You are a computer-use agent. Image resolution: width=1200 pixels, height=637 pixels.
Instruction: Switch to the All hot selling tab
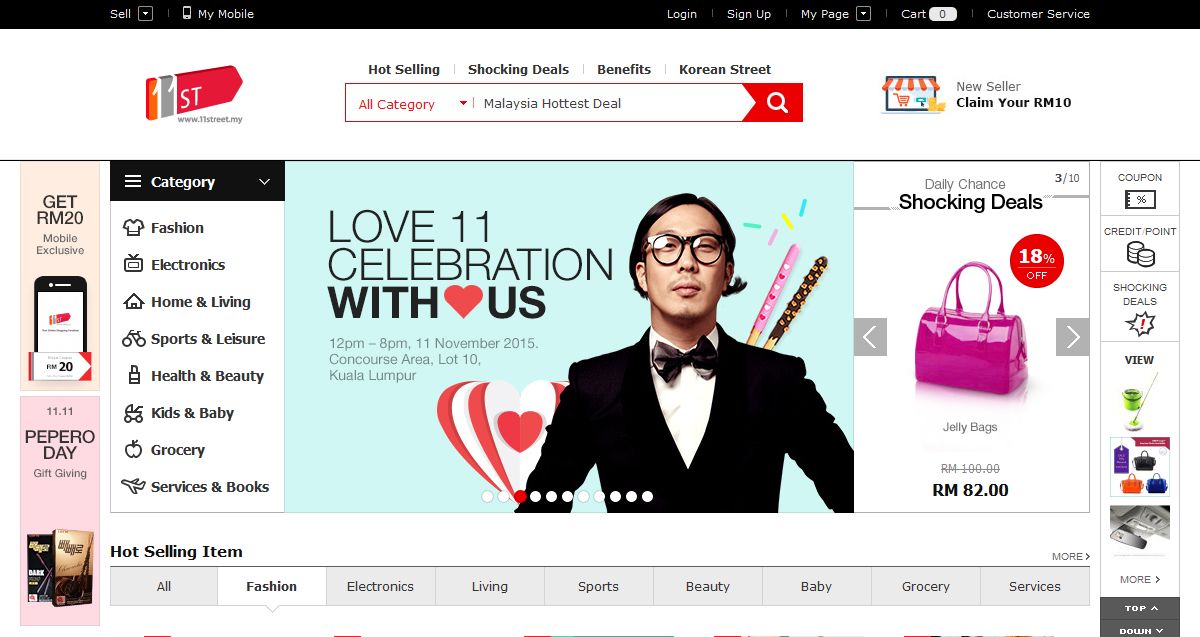[164, 587]
